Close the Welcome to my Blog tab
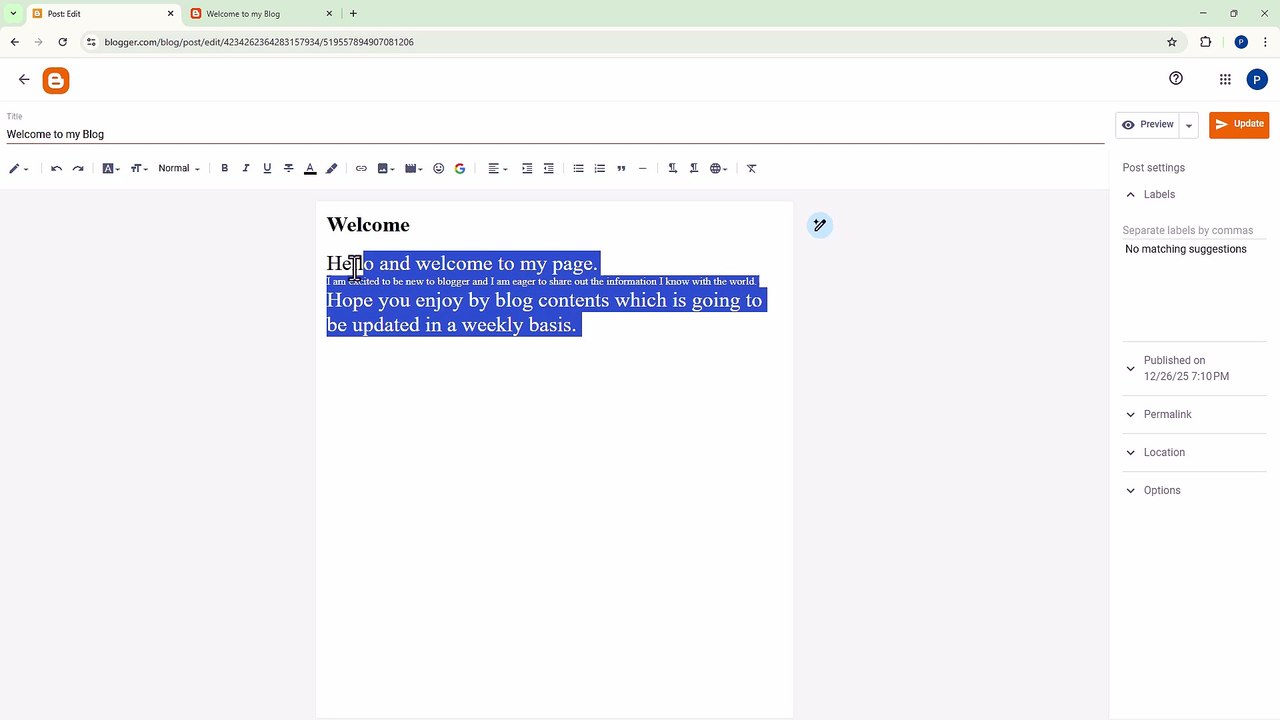This screenshot has width=1280, height=720. pyautogui.click(x=329, y=14)
